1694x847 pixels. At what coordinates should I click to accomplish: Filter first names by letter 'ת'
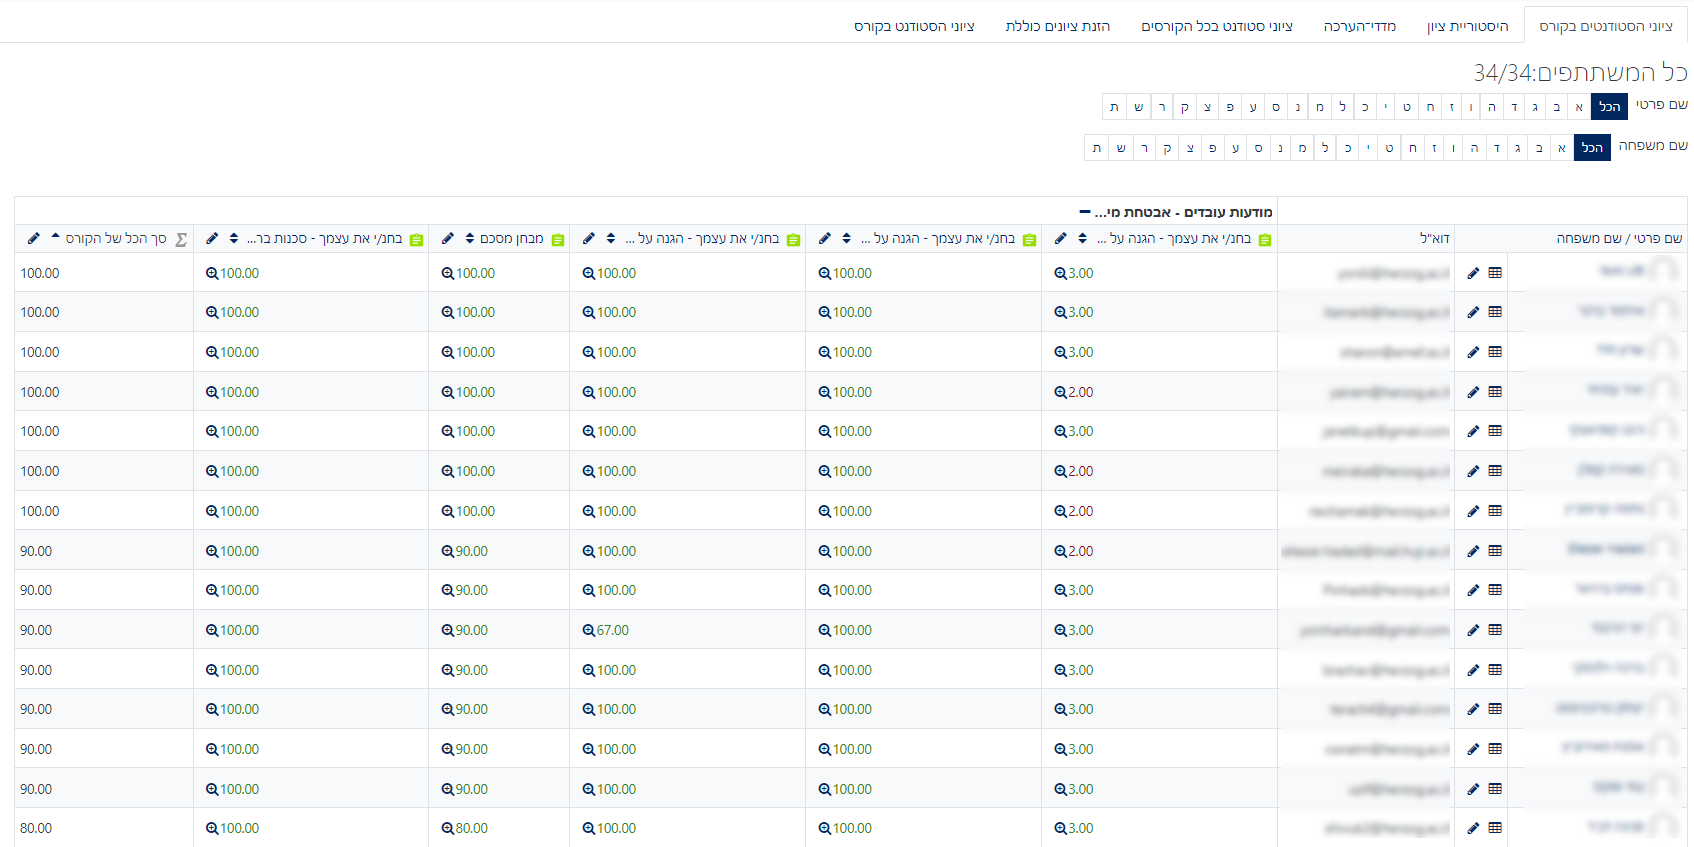click(x=1114, y=106)
